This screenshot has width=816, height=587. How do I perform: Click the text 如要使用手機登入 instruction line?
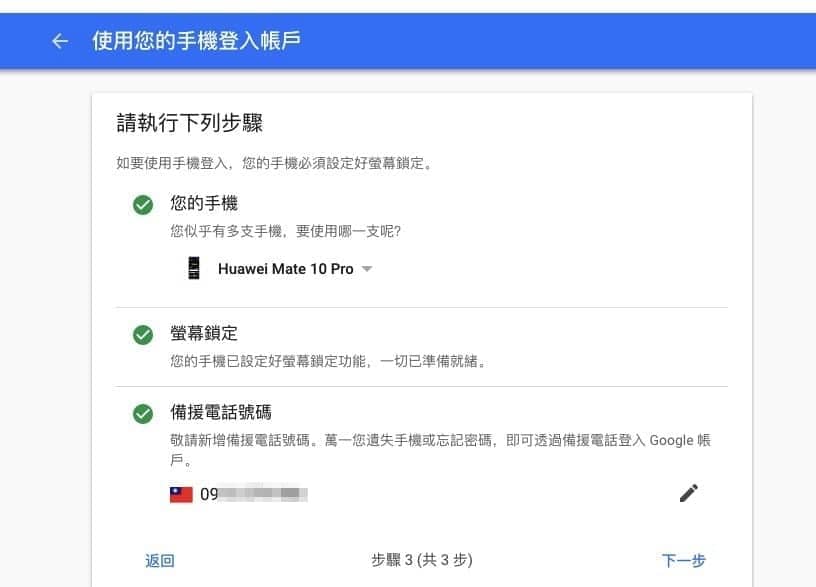pyautogui.click(x=274, y=163)
